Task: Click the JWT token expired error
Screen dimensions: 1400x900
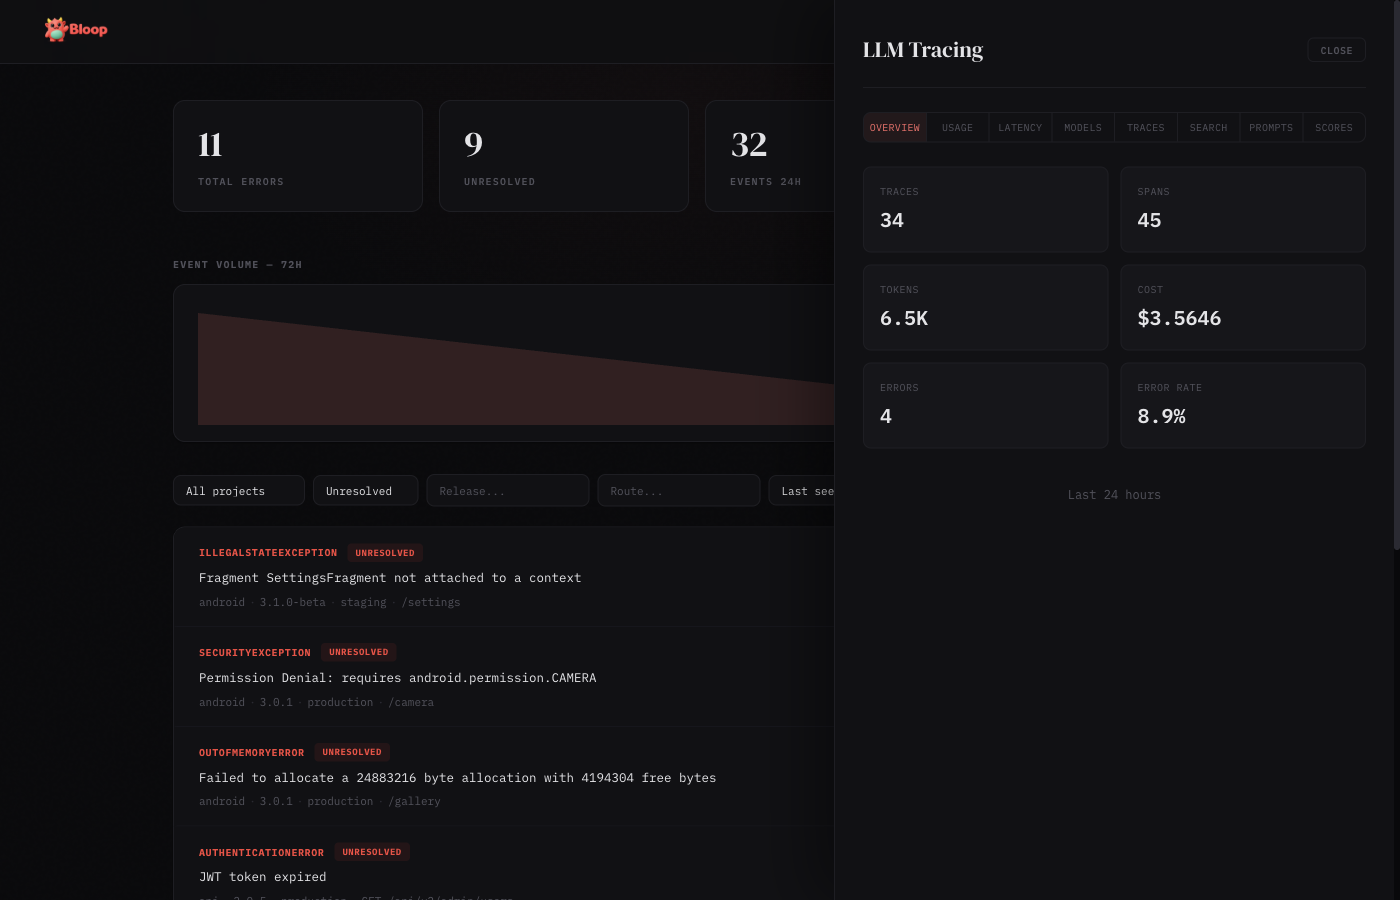Action: pos(262,876)
